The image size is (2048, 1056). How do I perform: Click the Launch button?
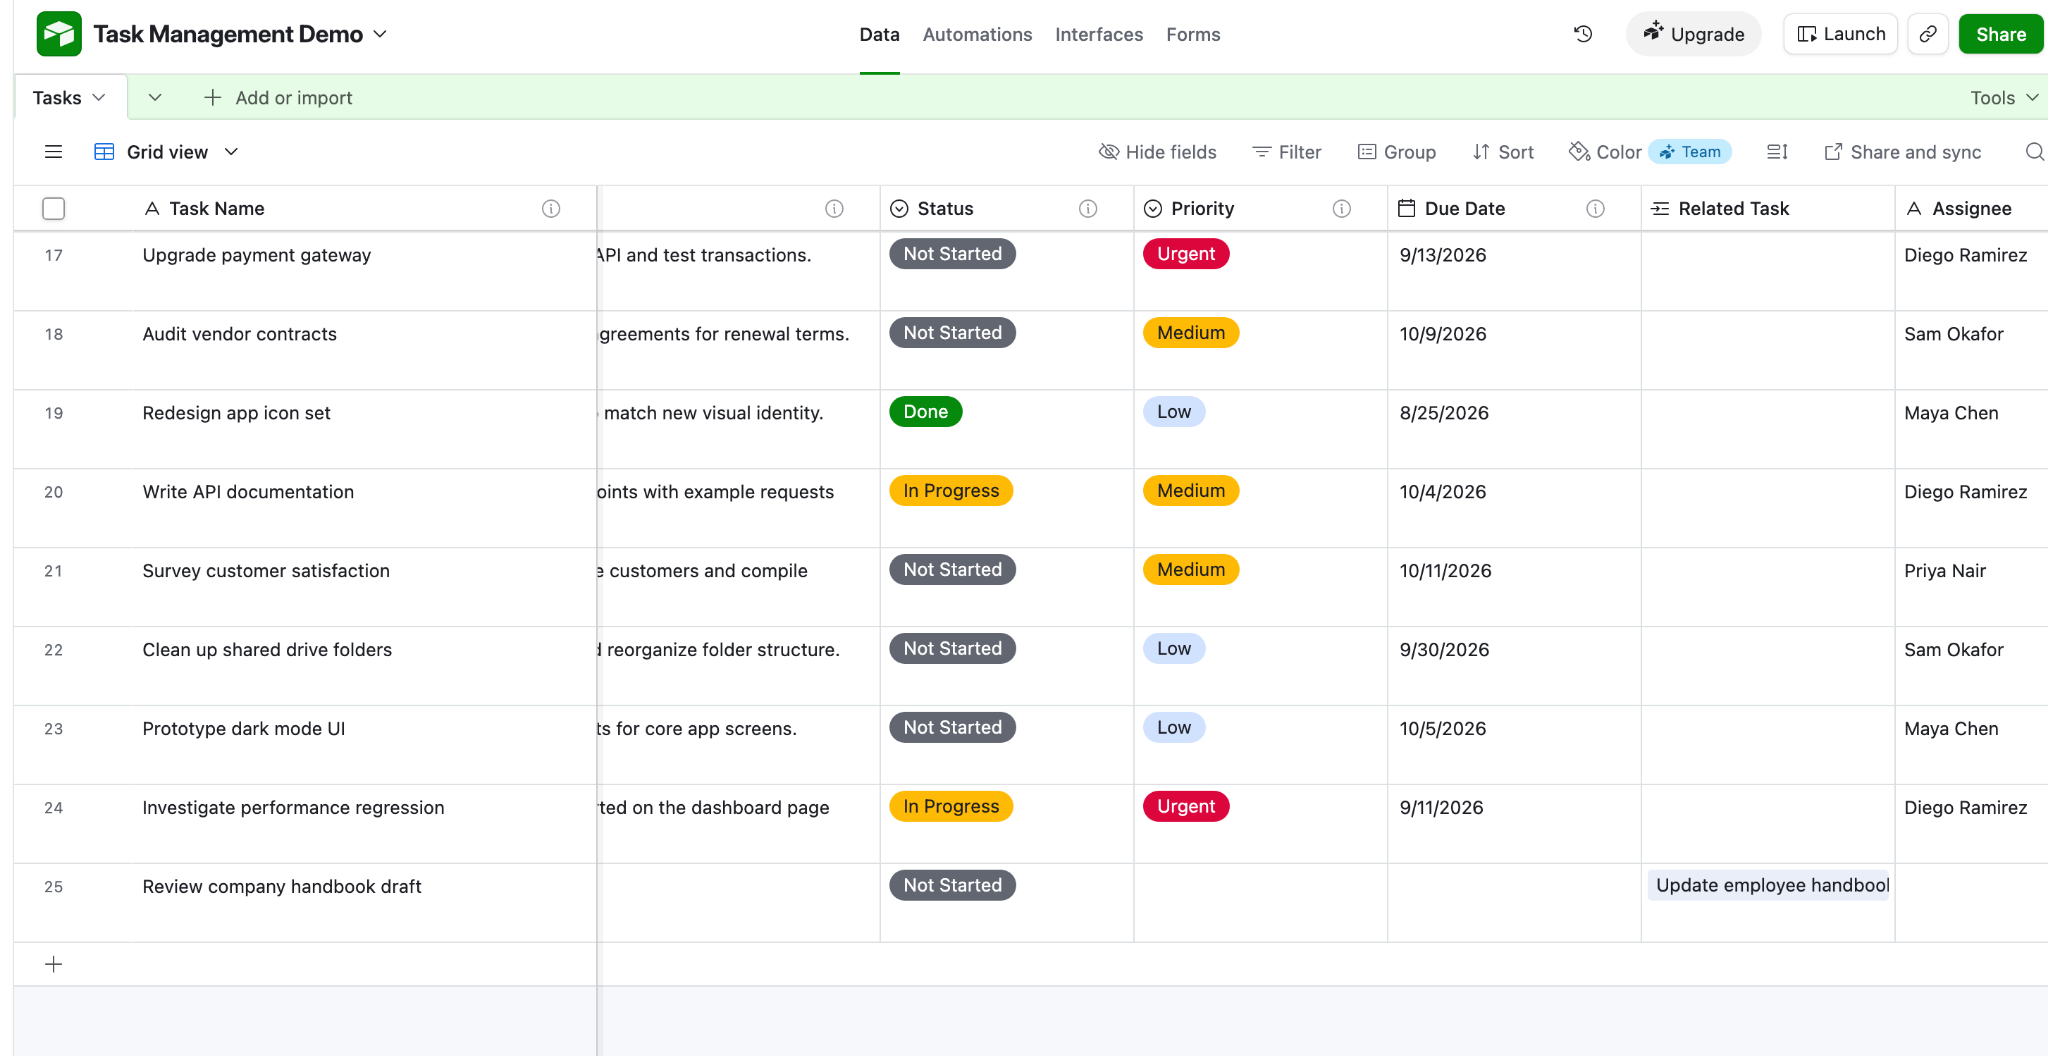(x=1840, y=34)
